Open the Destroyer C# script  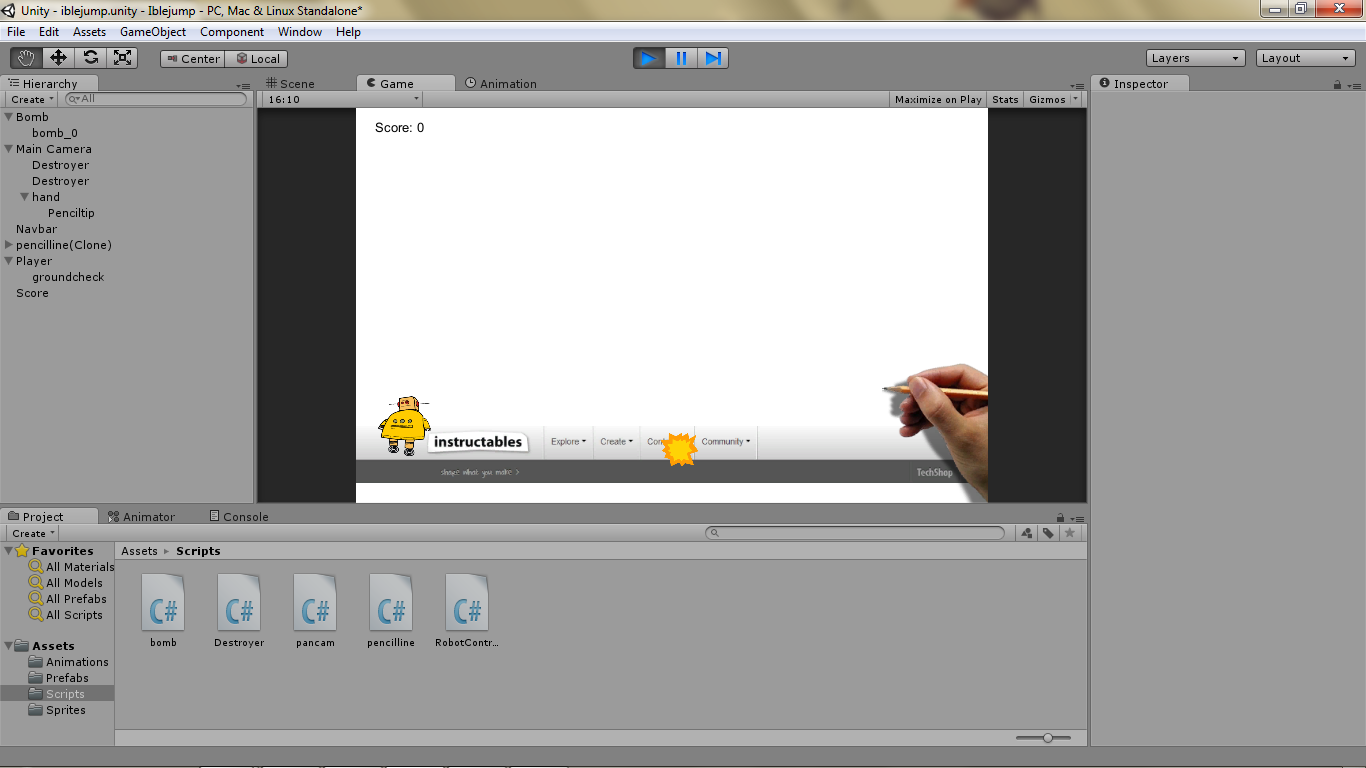(x=239, y=610)
